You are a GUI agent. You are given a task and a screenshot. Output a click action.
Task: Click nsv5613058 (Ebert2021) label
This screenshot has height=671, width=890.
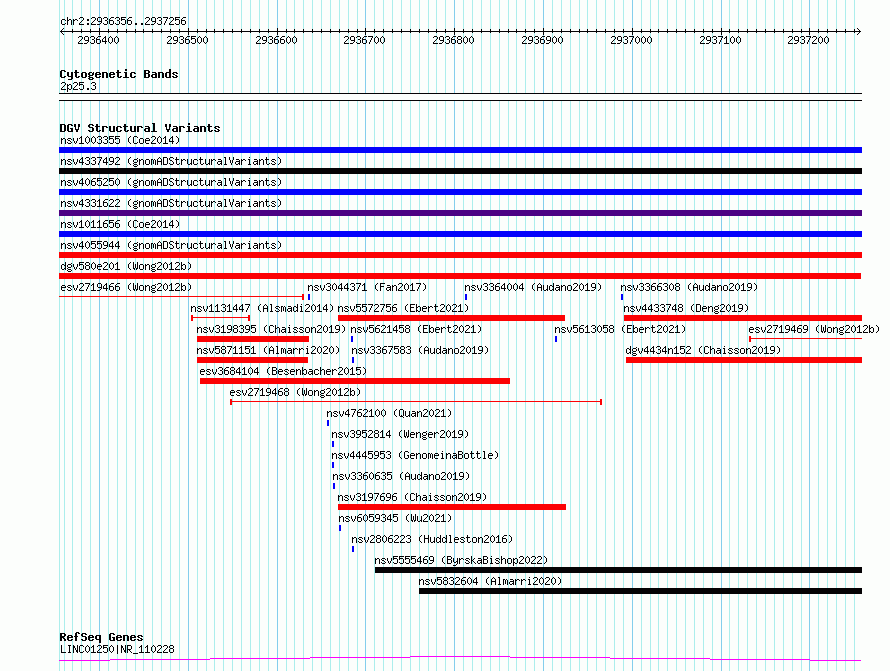point(620,329)
